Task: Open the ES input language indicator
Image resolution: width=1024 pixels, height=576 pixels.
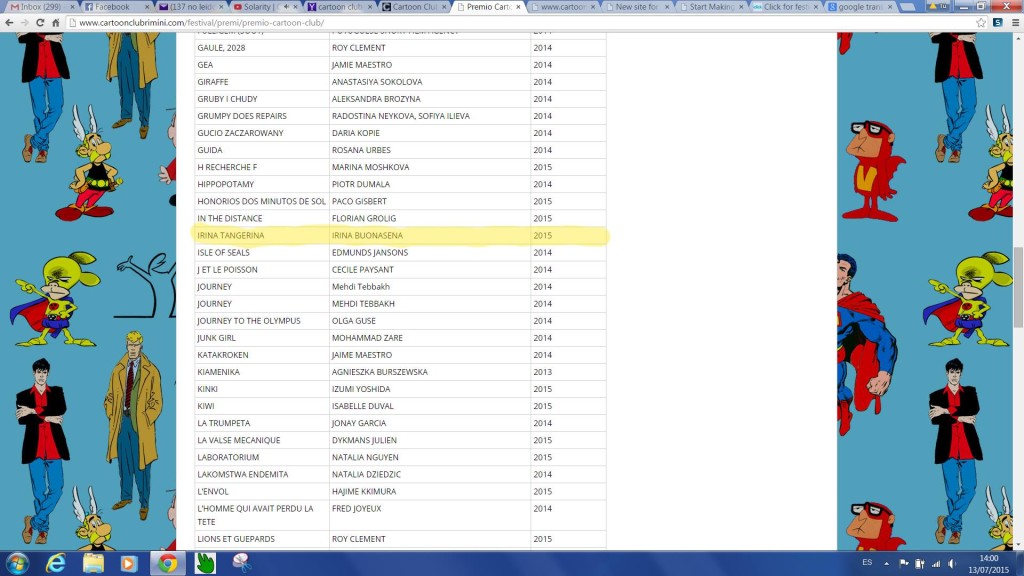Action: (x=867, y=562)
